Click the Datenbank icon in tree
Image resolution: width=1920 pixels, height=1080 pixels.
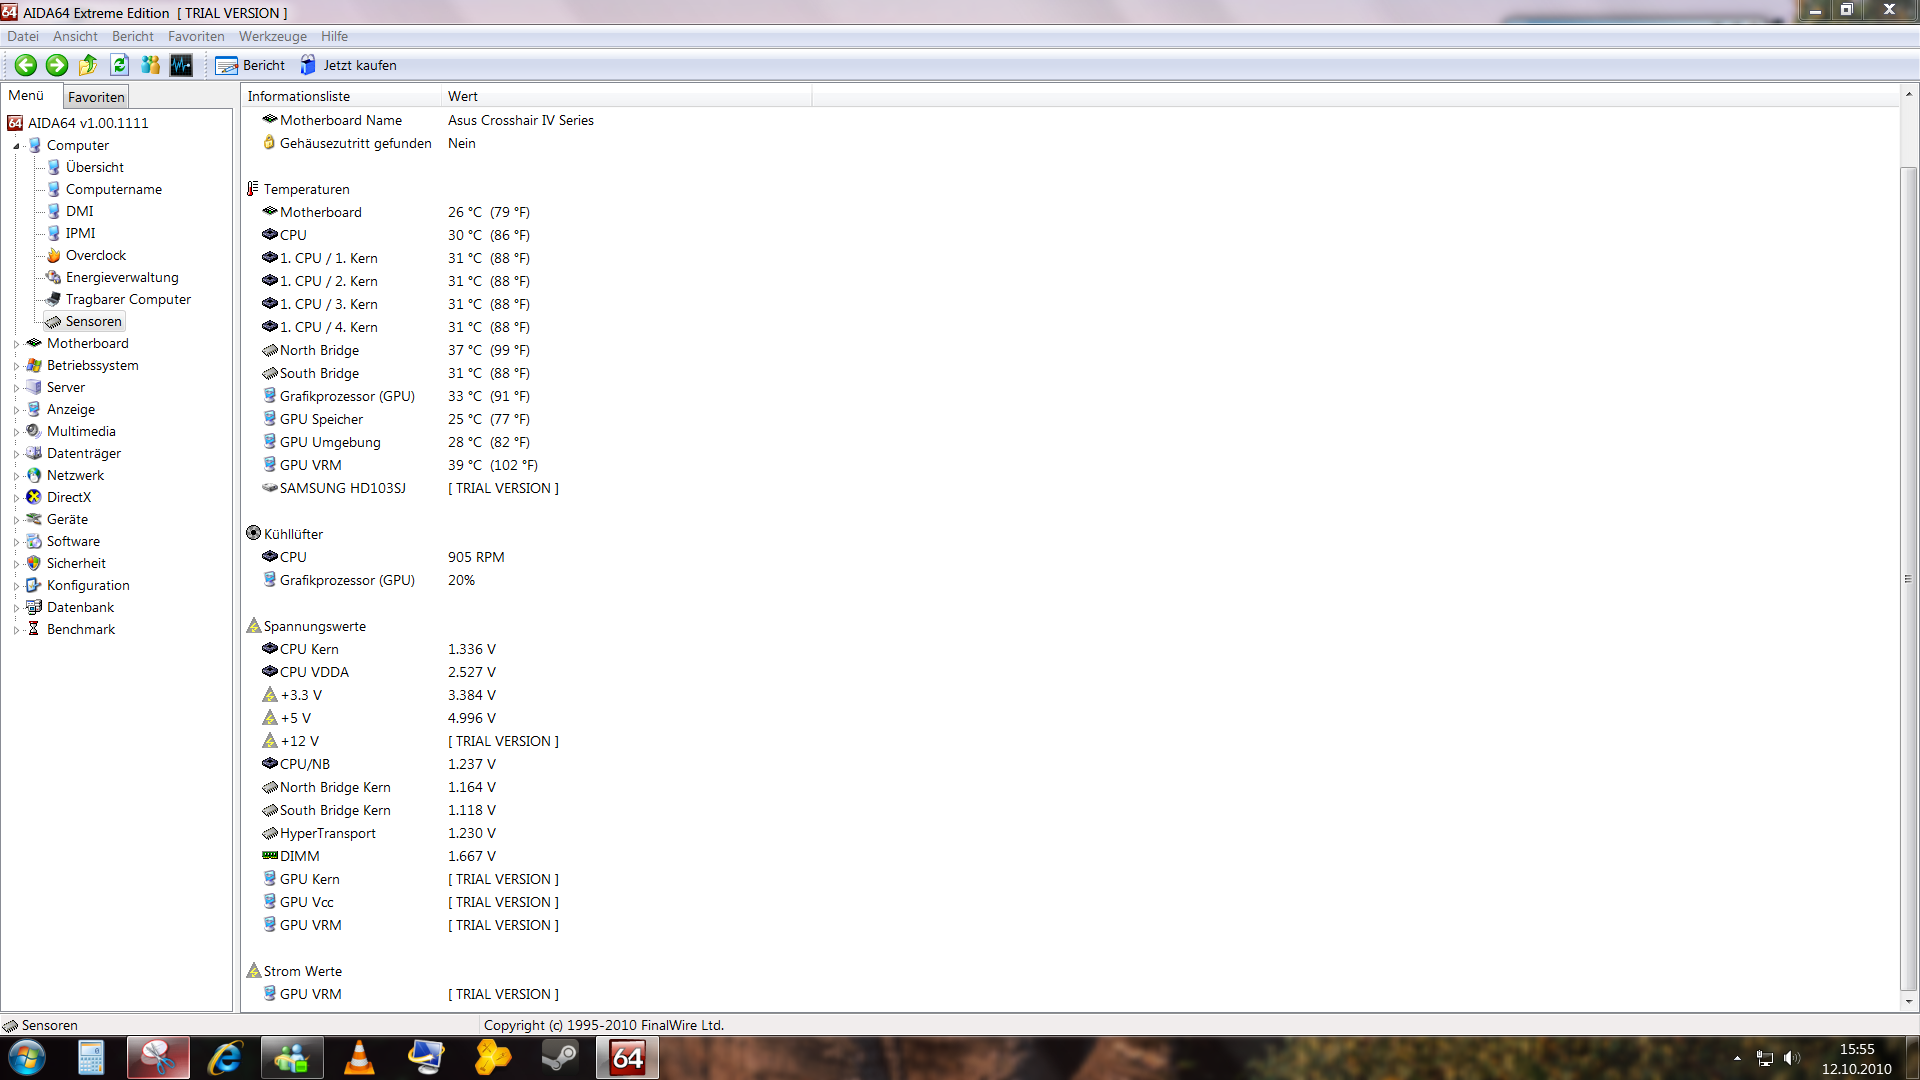pyautogui.click(x=34, y=607)
